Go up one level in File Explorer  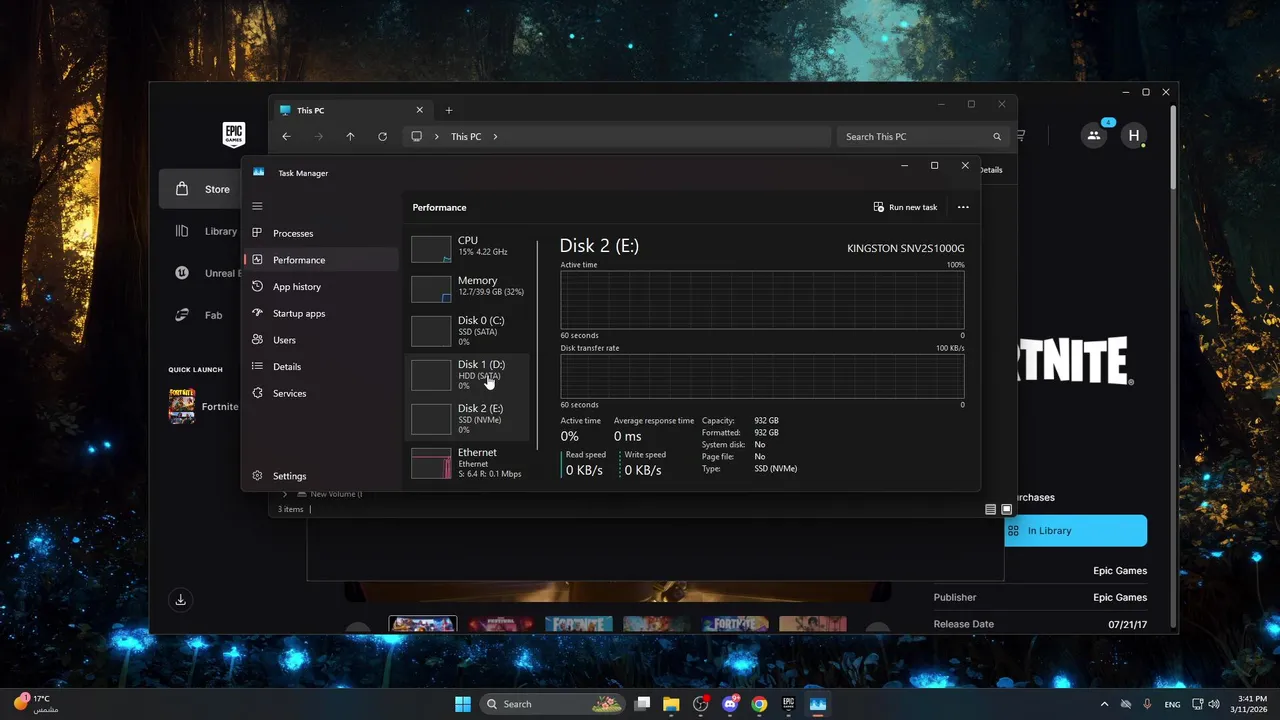click(350, 137)
